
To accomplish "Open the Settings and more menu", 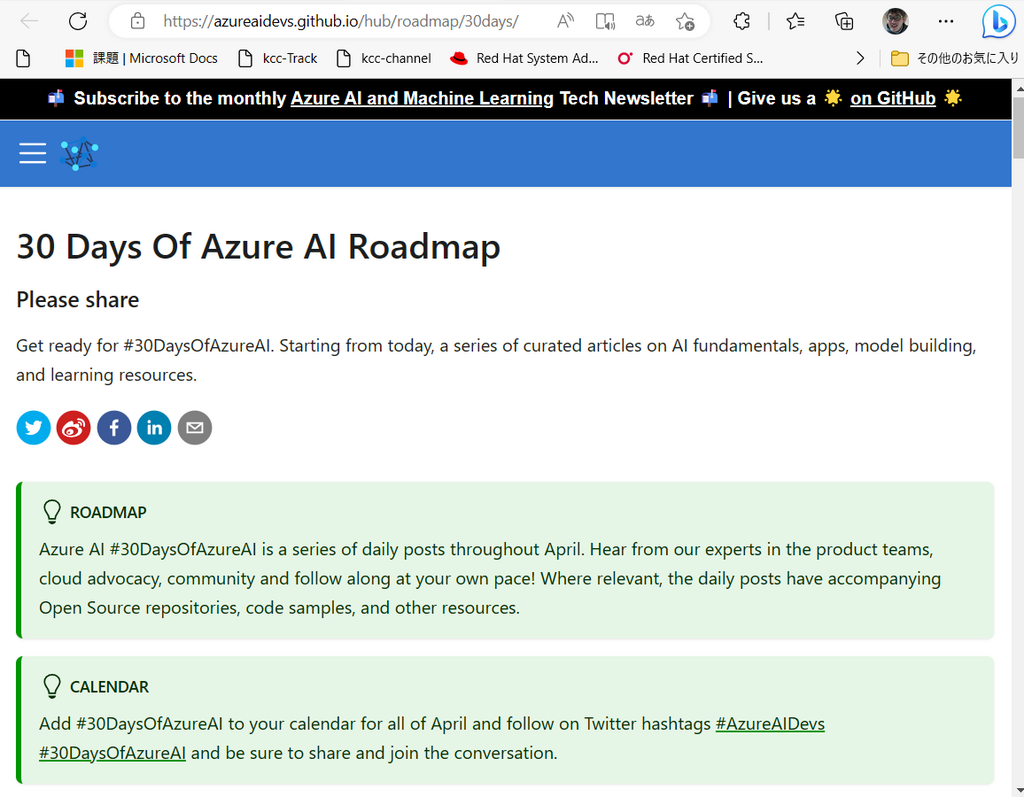I will coord(945,21).
